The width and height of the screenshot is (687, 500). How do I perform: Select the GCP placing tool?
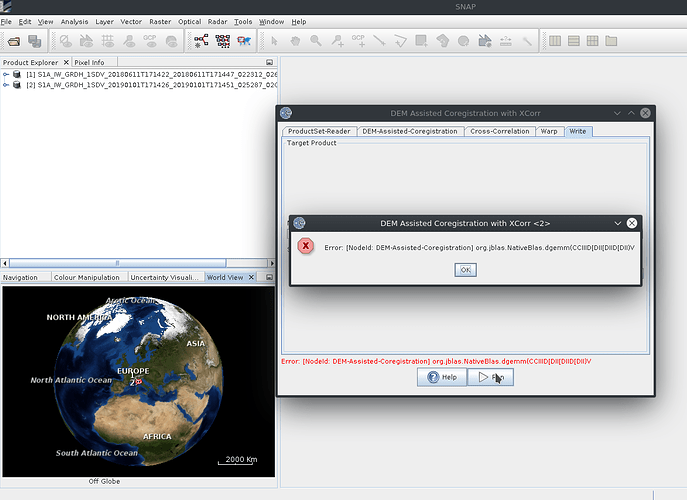point(358,41)
